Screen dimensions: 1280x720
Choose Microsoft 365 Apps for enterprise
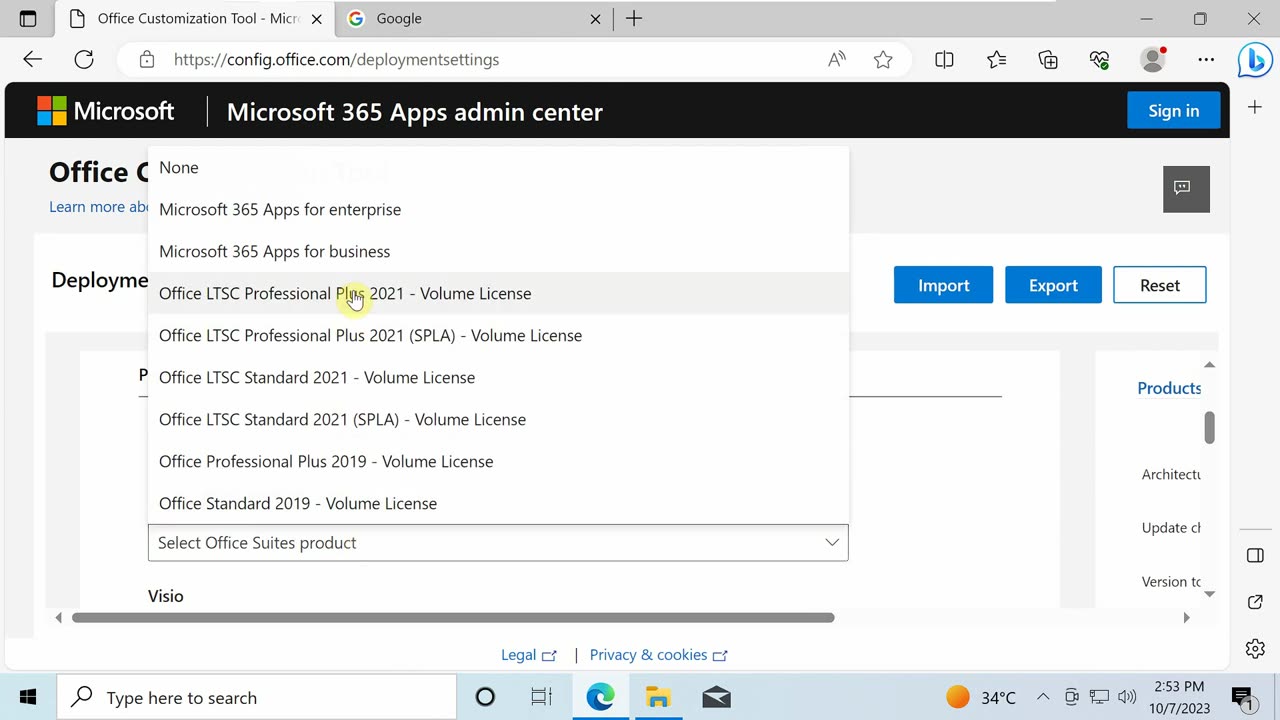click(498, 209)
